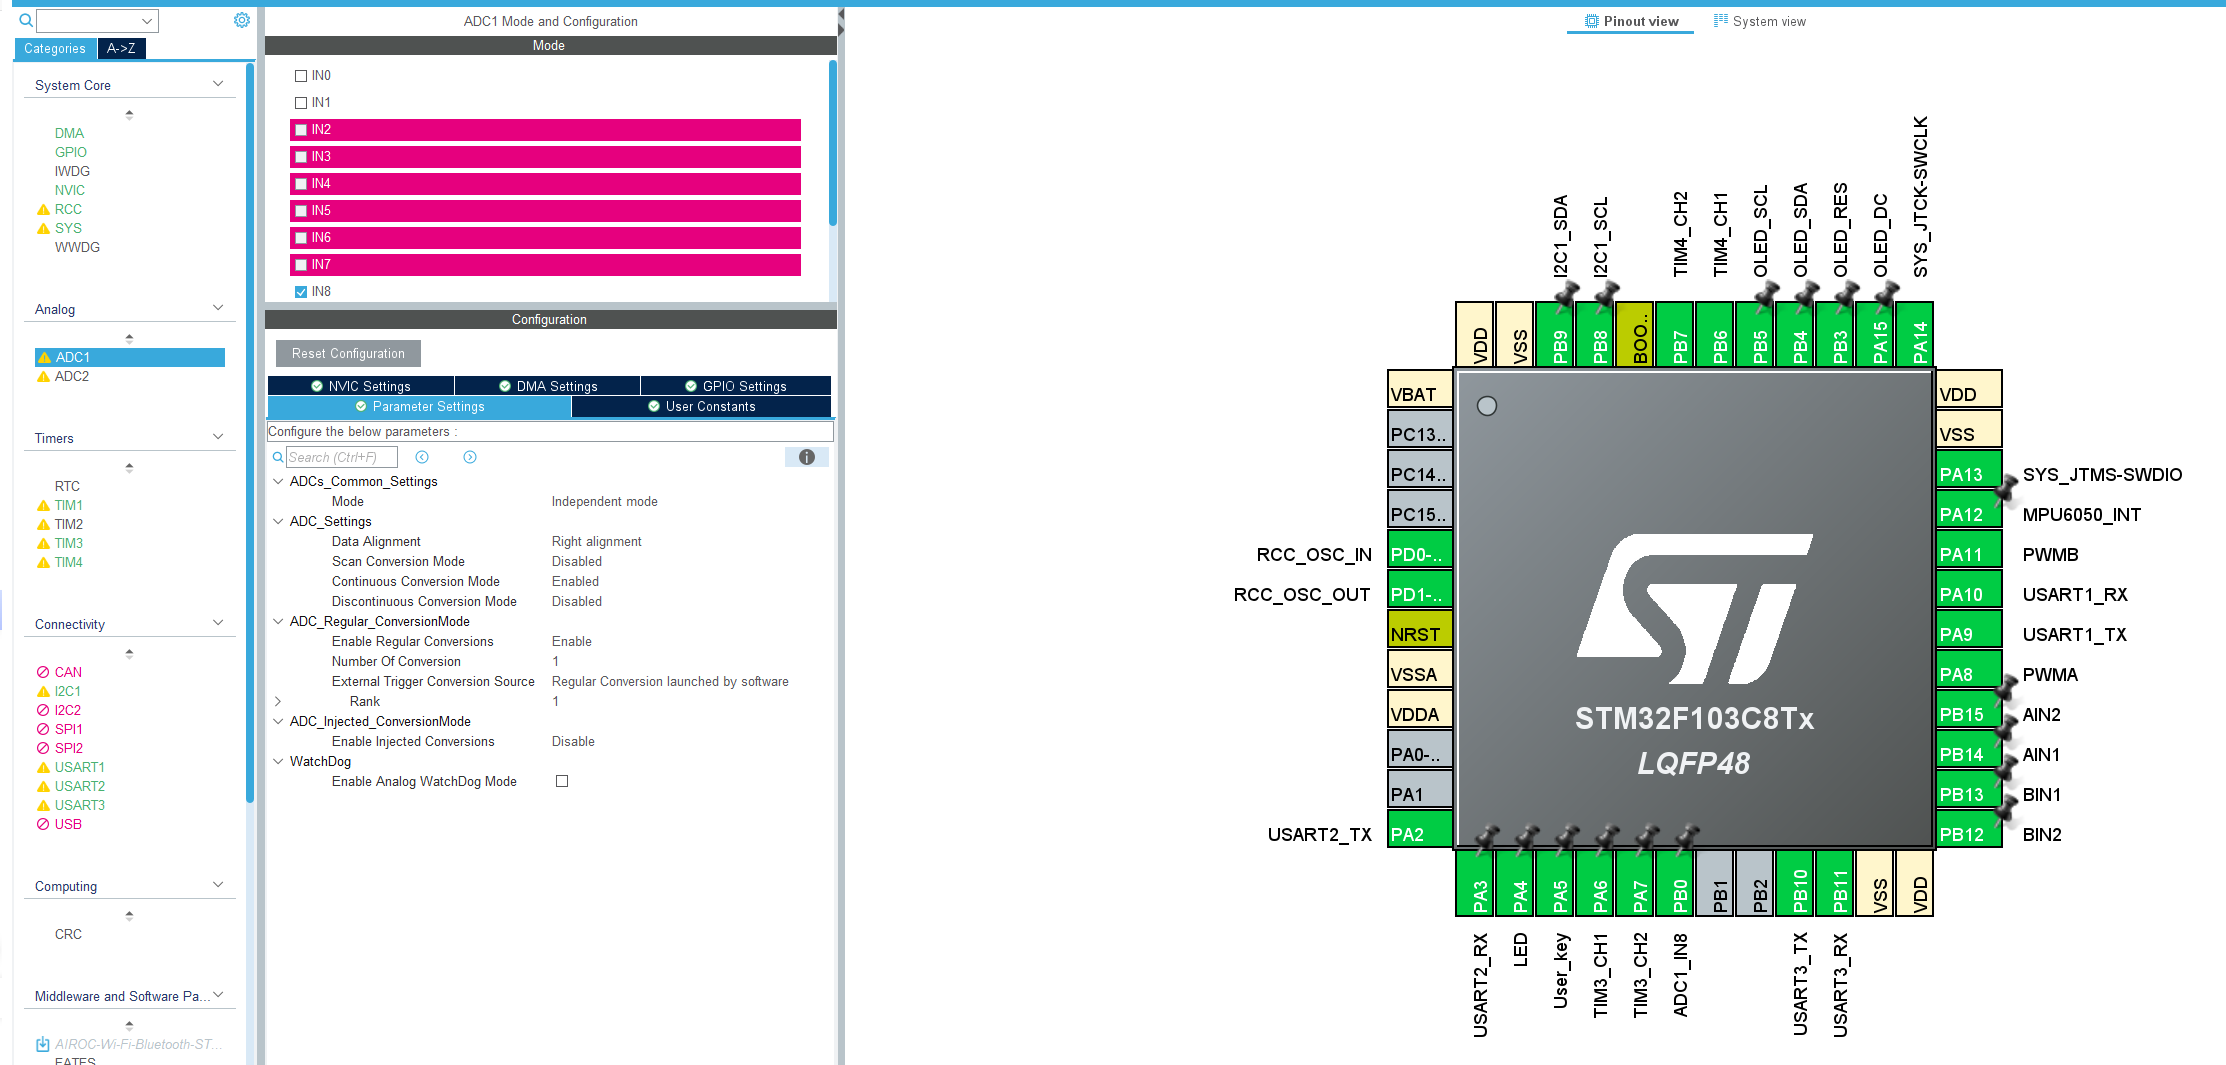Go to next search result arrow
The height and width of the screenshot is (1065, 2226).
click(470, 457)
